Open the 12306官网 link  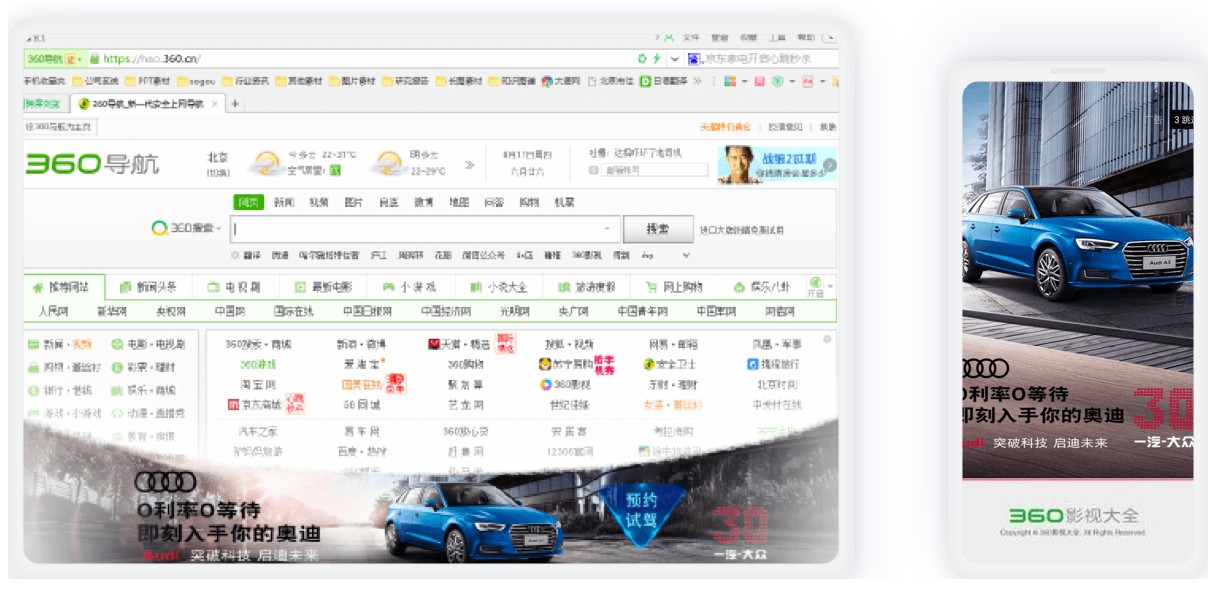click(x=569, y=452)
